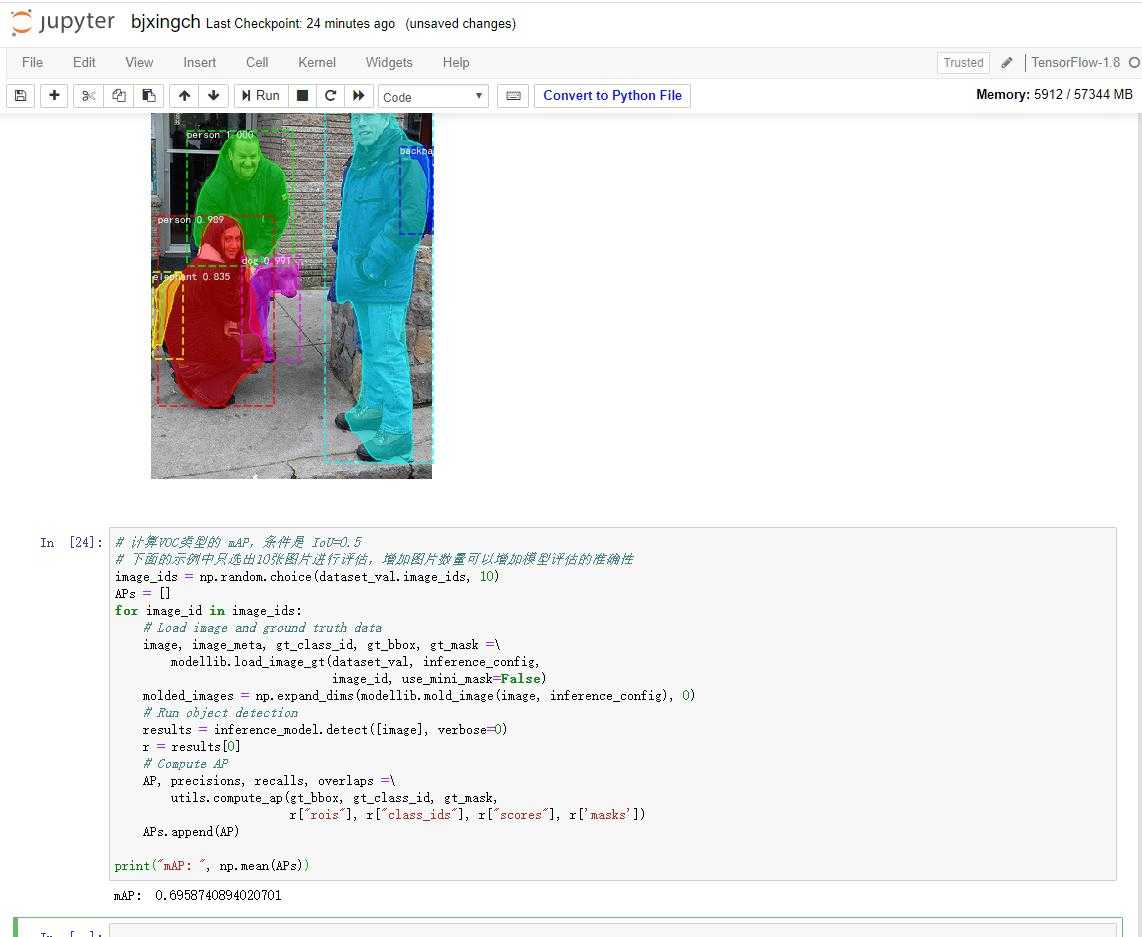Open the Cell menu

[257, 63]
